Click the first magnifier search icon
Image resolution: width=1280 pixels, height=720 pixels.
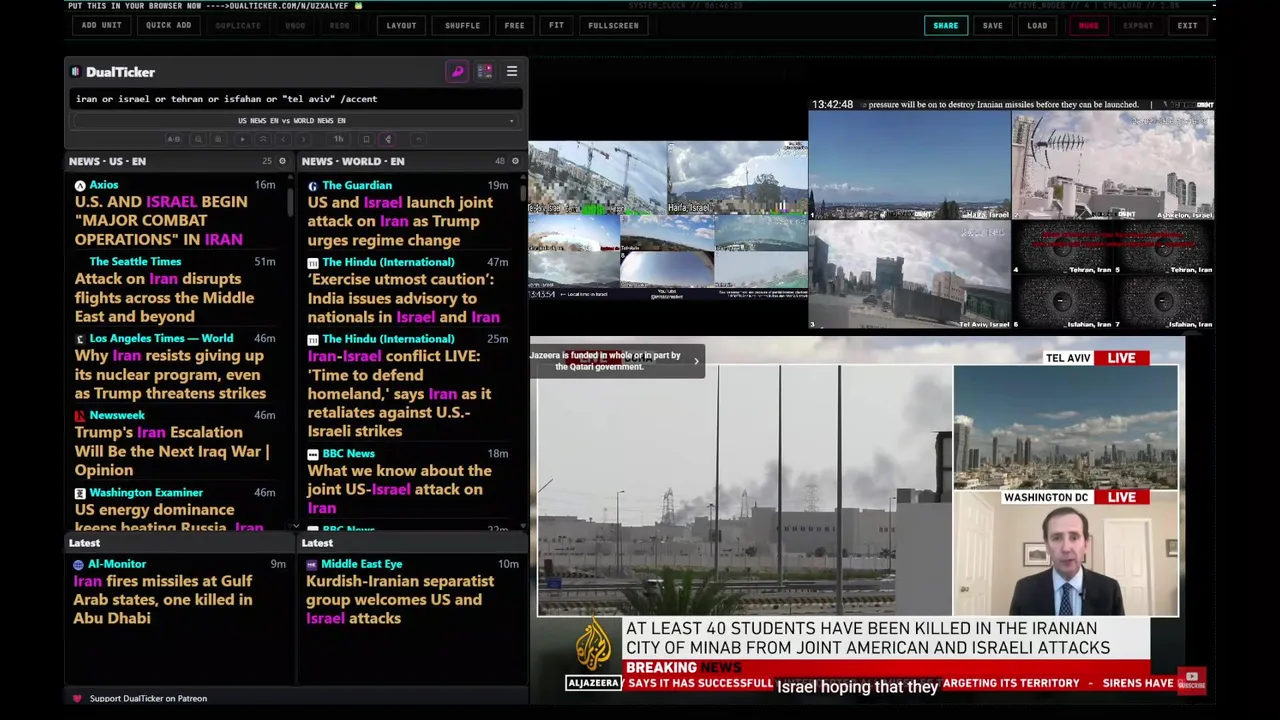coord(198,139)
